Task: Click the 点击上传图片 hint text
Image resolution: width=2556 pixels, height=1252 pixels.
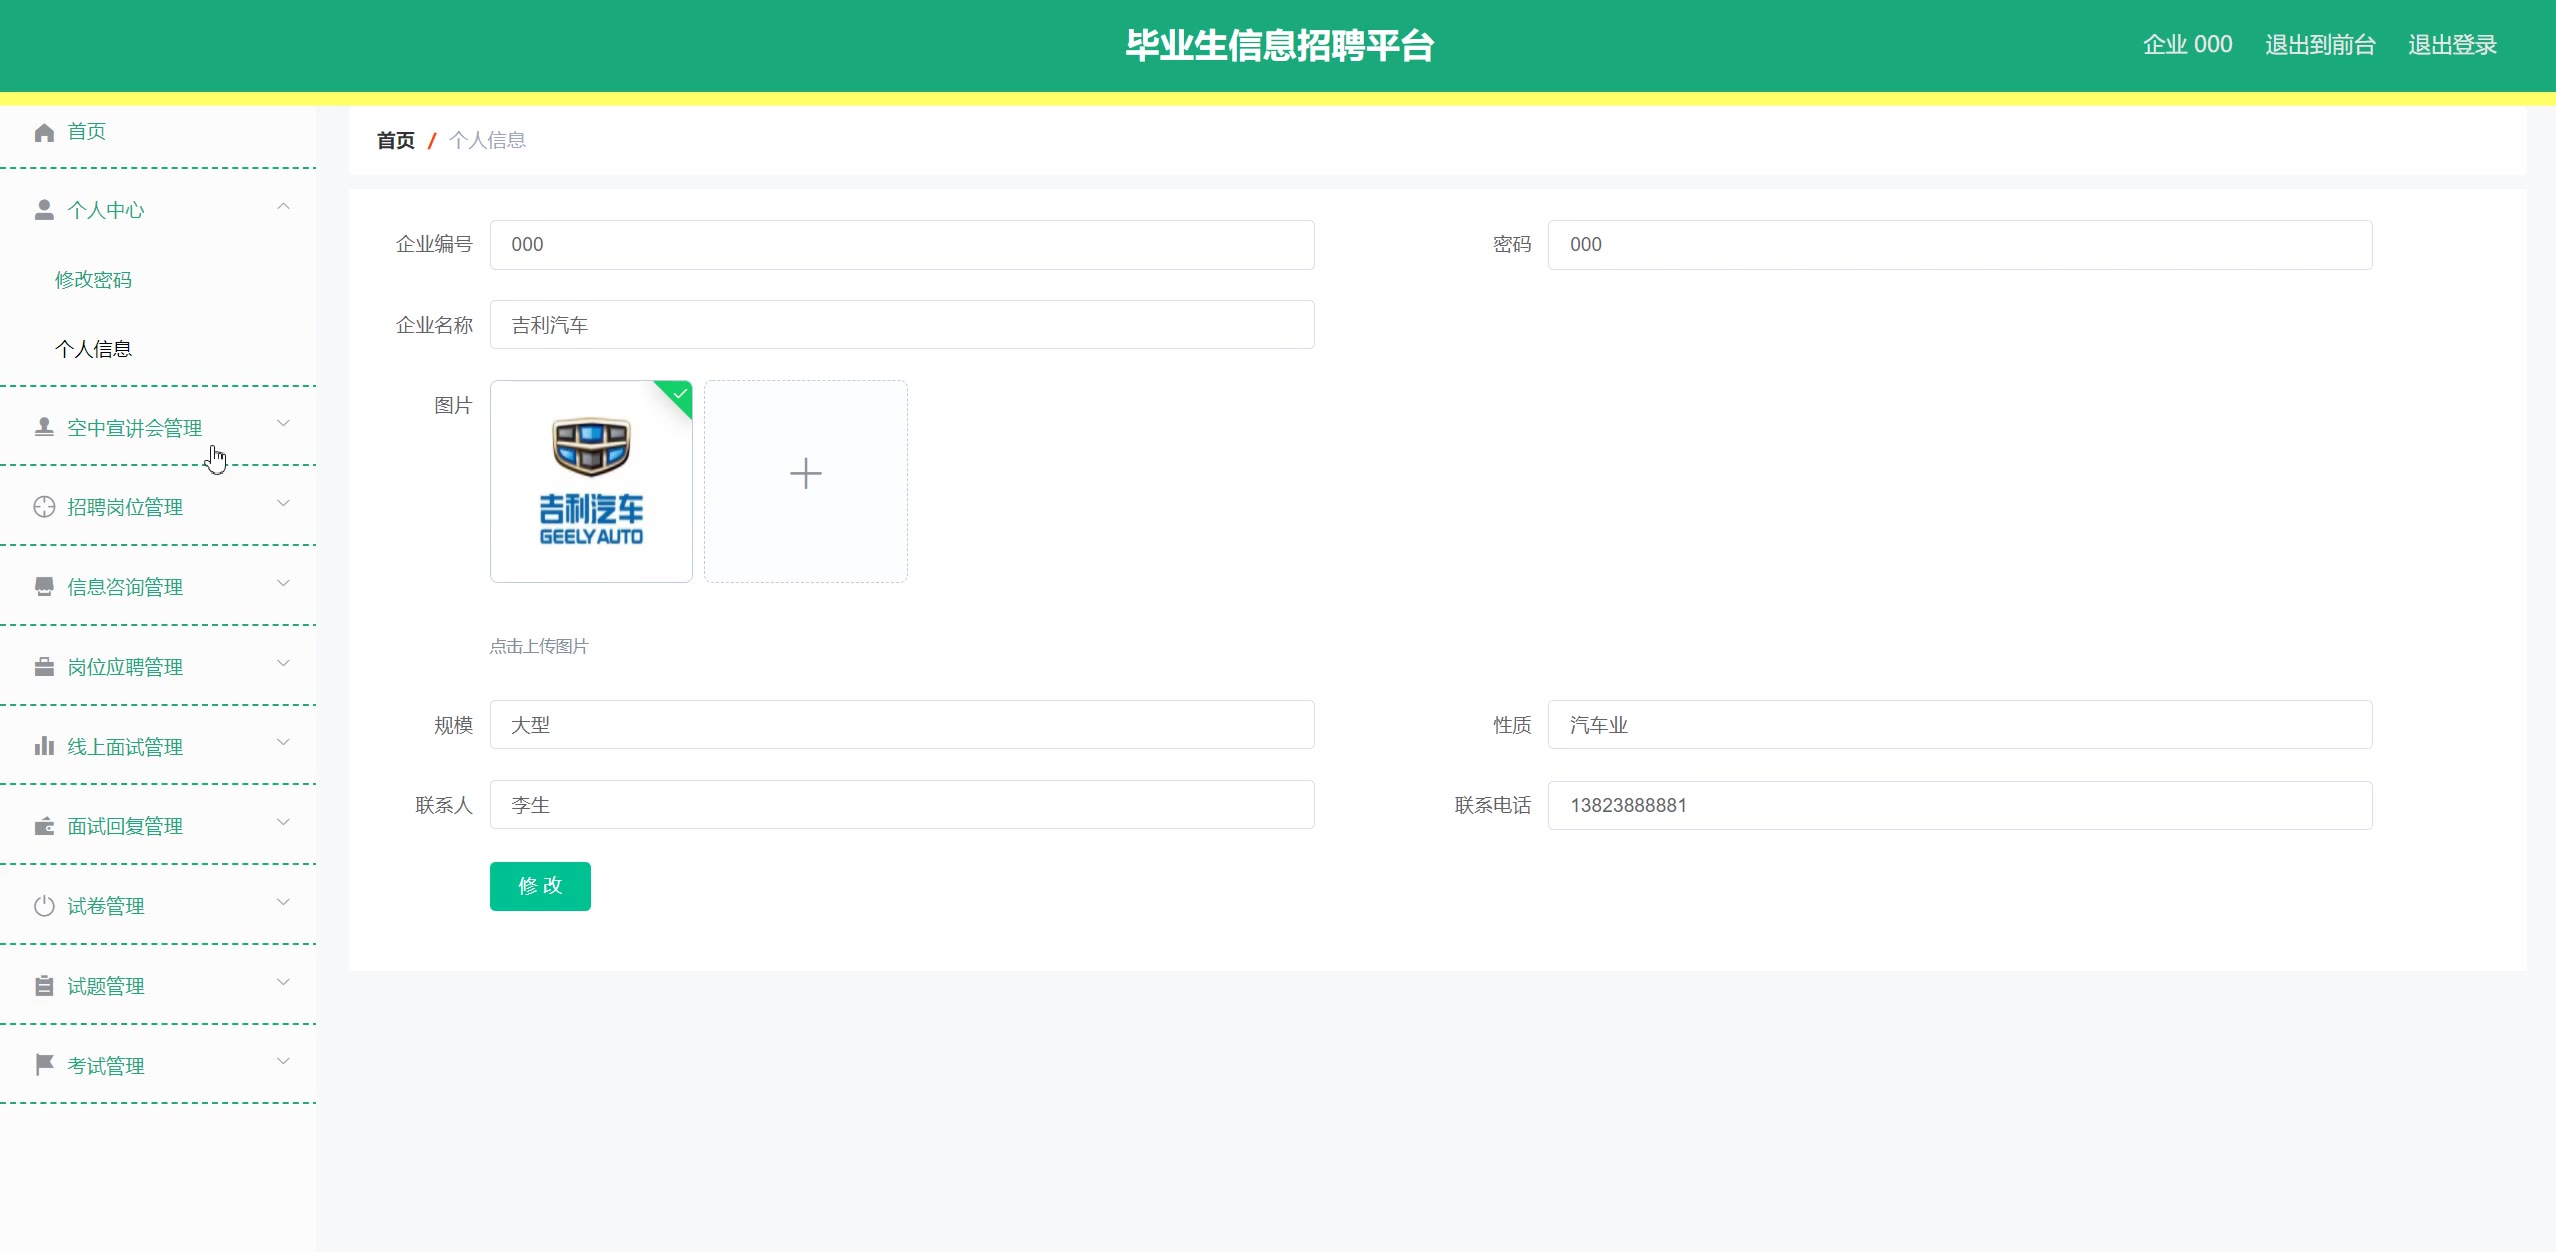Action: [539, 646]
